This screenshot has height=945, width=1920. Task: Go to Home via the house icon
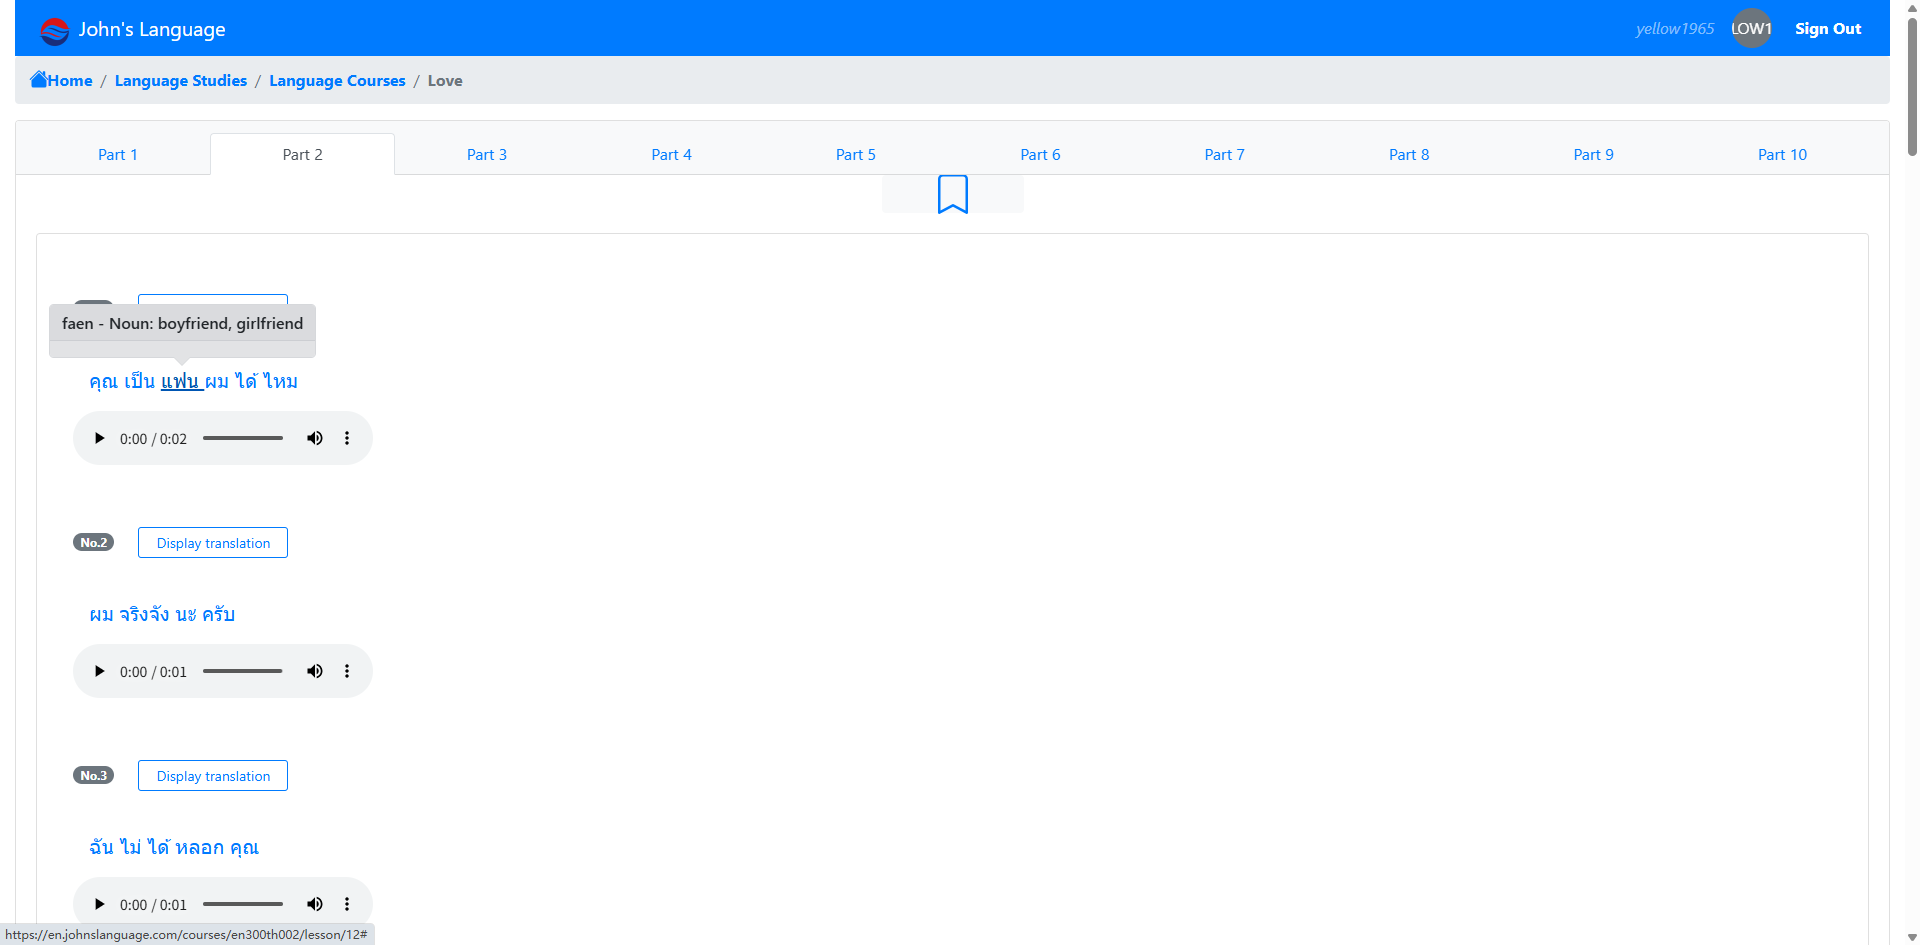pos(39,79)
